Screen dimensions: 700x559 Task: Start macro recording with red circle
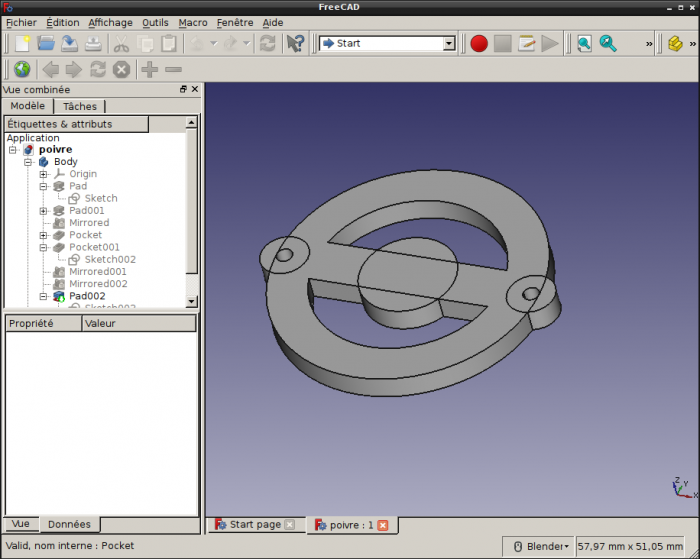click(479, 43)
